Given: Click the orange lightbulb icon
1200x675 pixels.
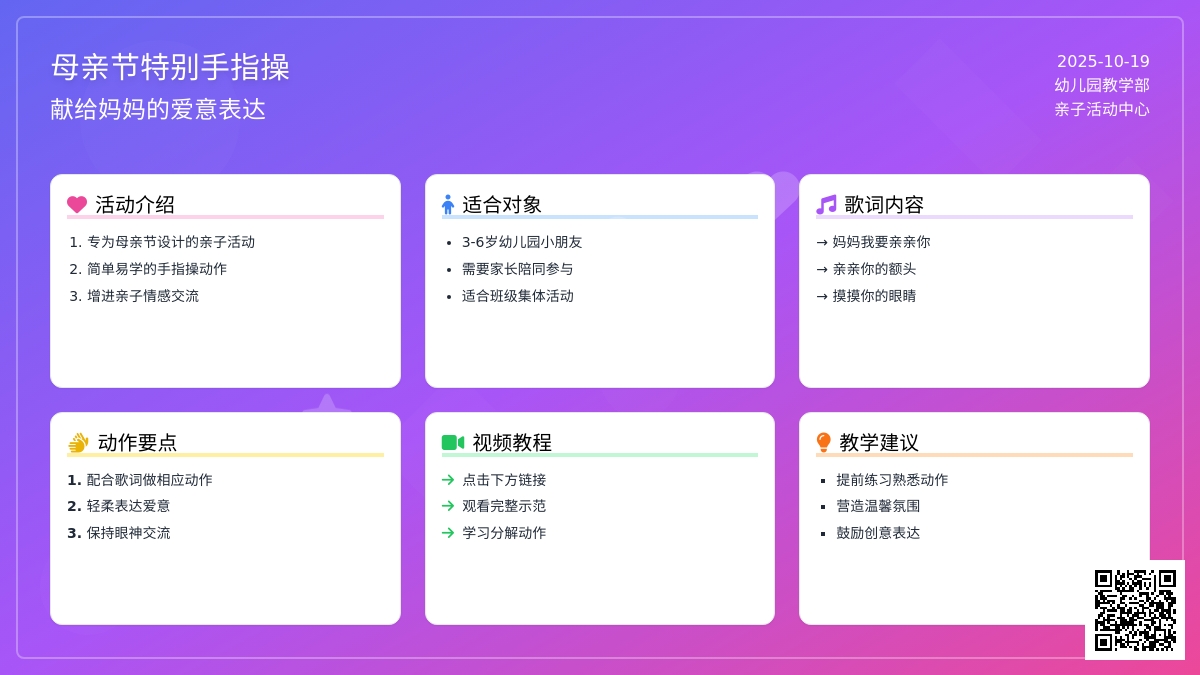Looking at the screenshot, I should [x=824, y=443].
